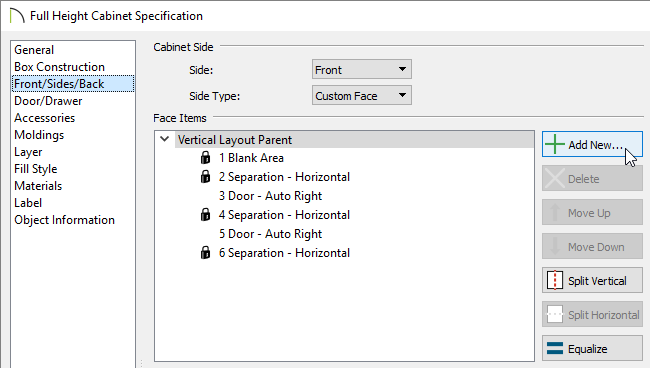The height and width of the screenshot is (368, 650).
Task: Select the Vertical Layout Parent row
Action: [355, 140]
